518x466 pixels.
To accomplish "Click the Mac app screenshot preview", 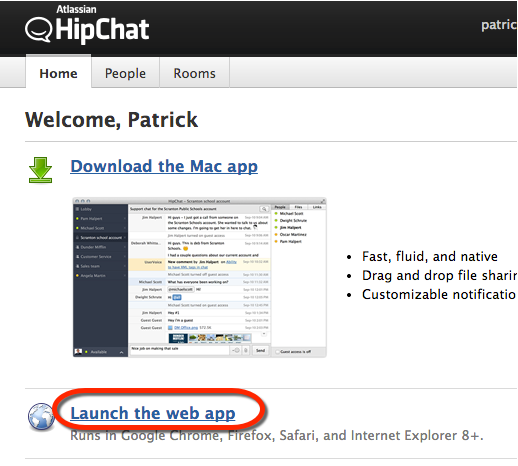I will [199, 277].
